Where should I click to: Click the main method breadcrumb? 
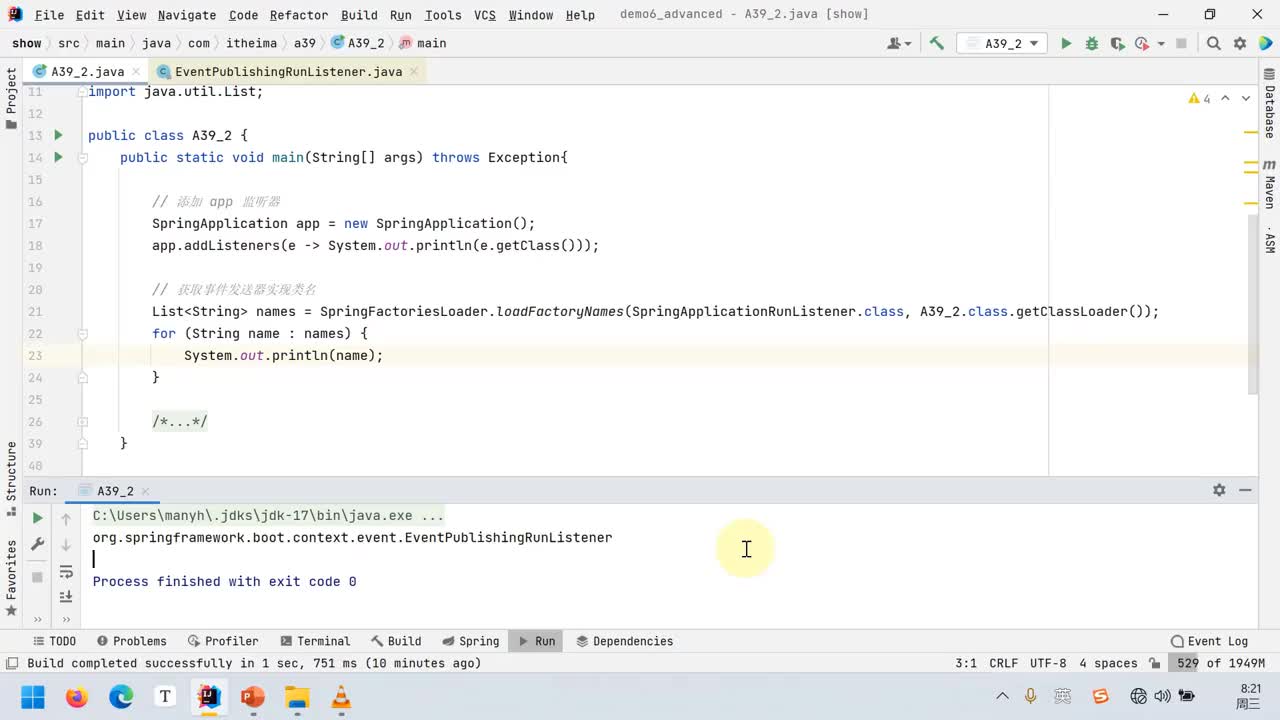click(x=423, y=43)
